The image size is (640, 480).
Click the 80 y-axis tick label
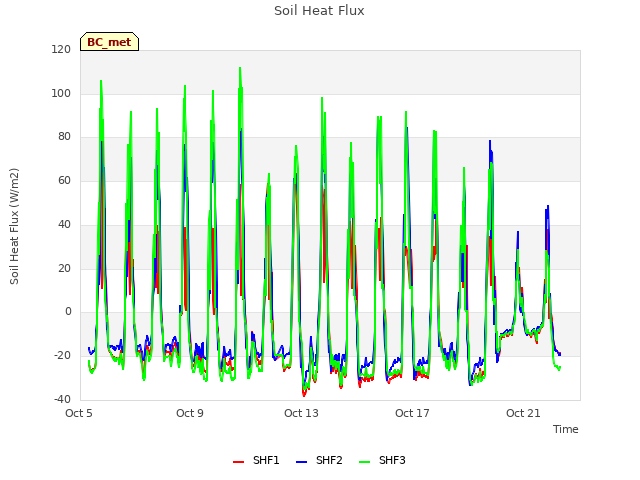tap(64, 137)
